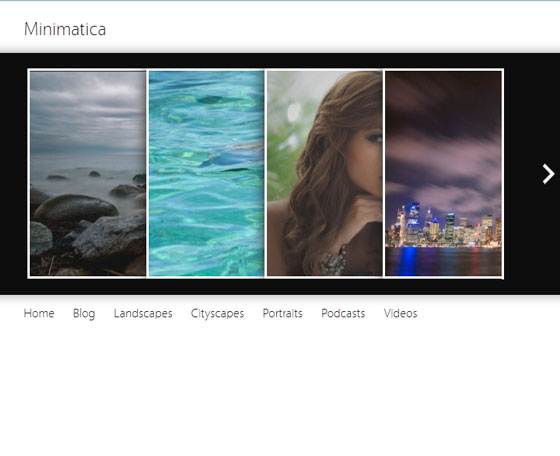Open the Home menu item

pyautogui.click(x=39, y=313)
